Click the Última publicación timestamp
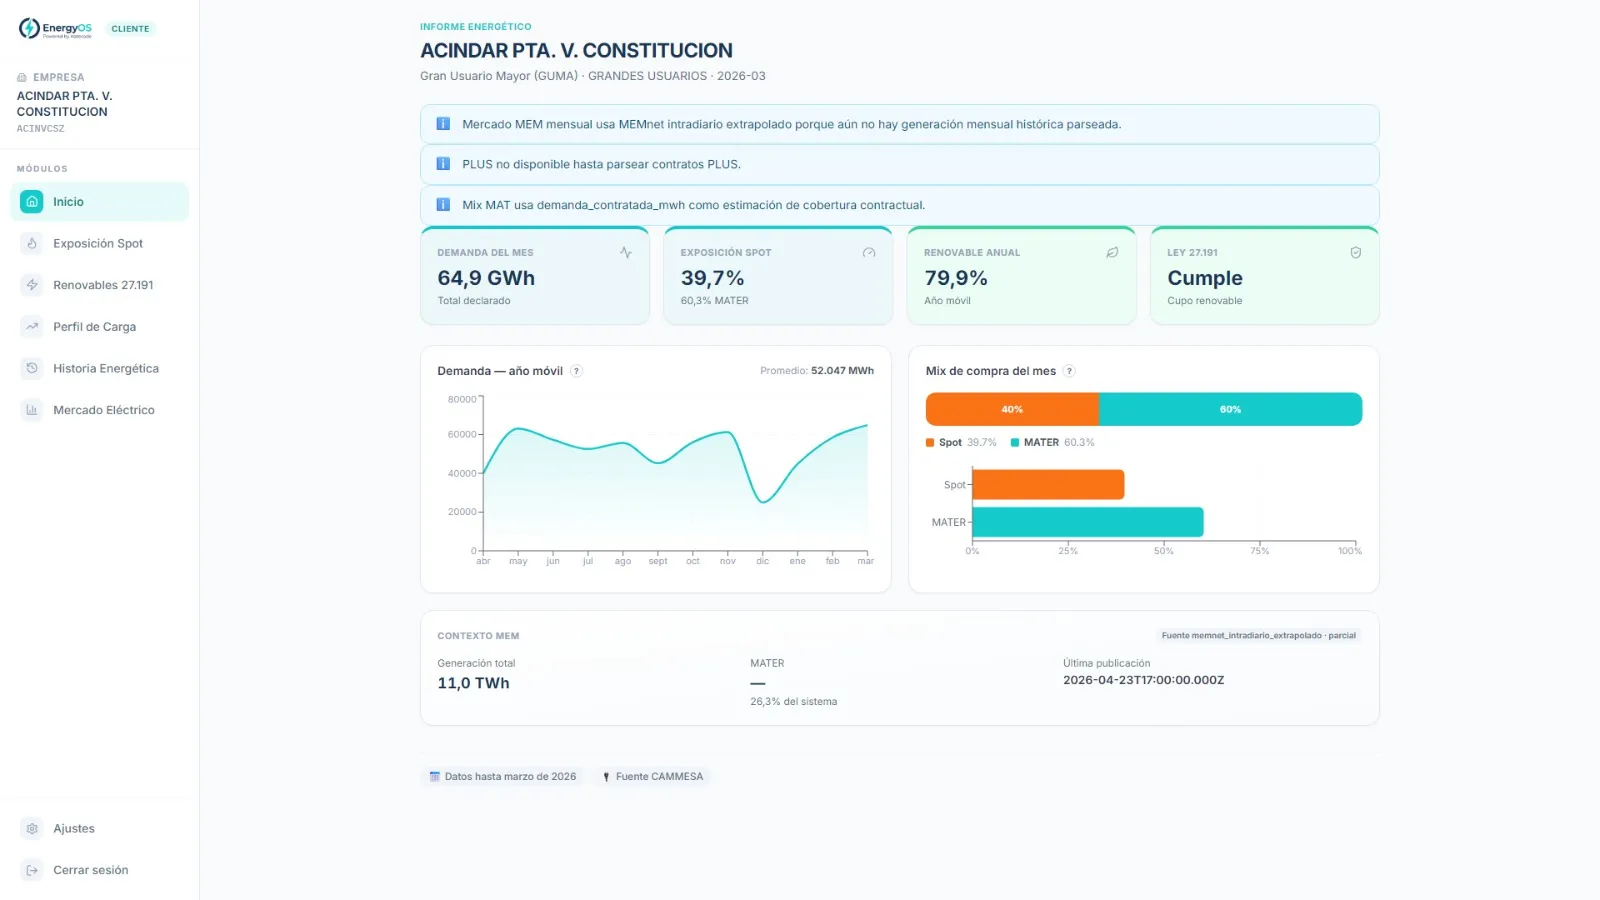 coord(1144,680)
